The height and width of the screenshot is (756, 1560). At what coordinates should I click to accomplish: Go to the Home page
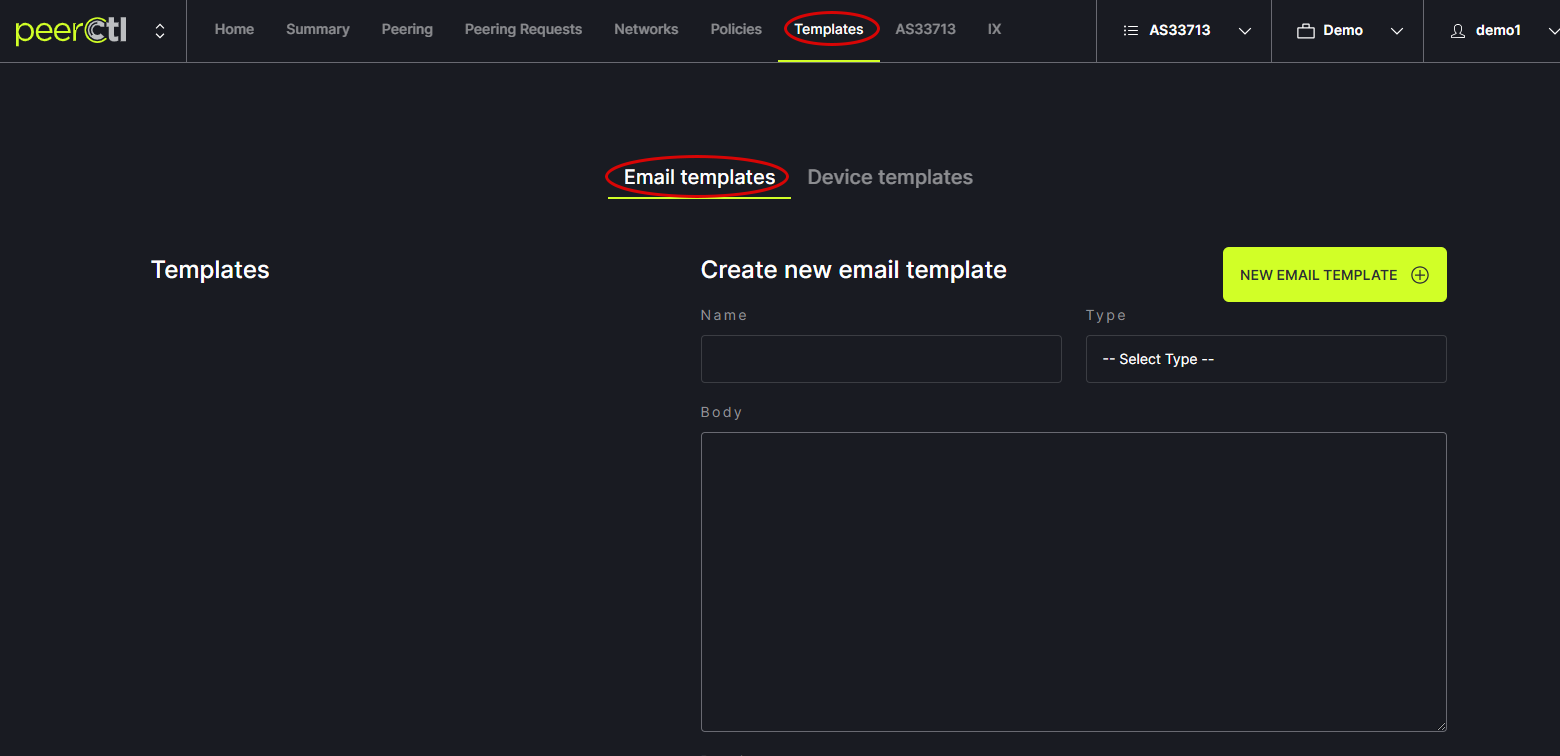[234, 30]
